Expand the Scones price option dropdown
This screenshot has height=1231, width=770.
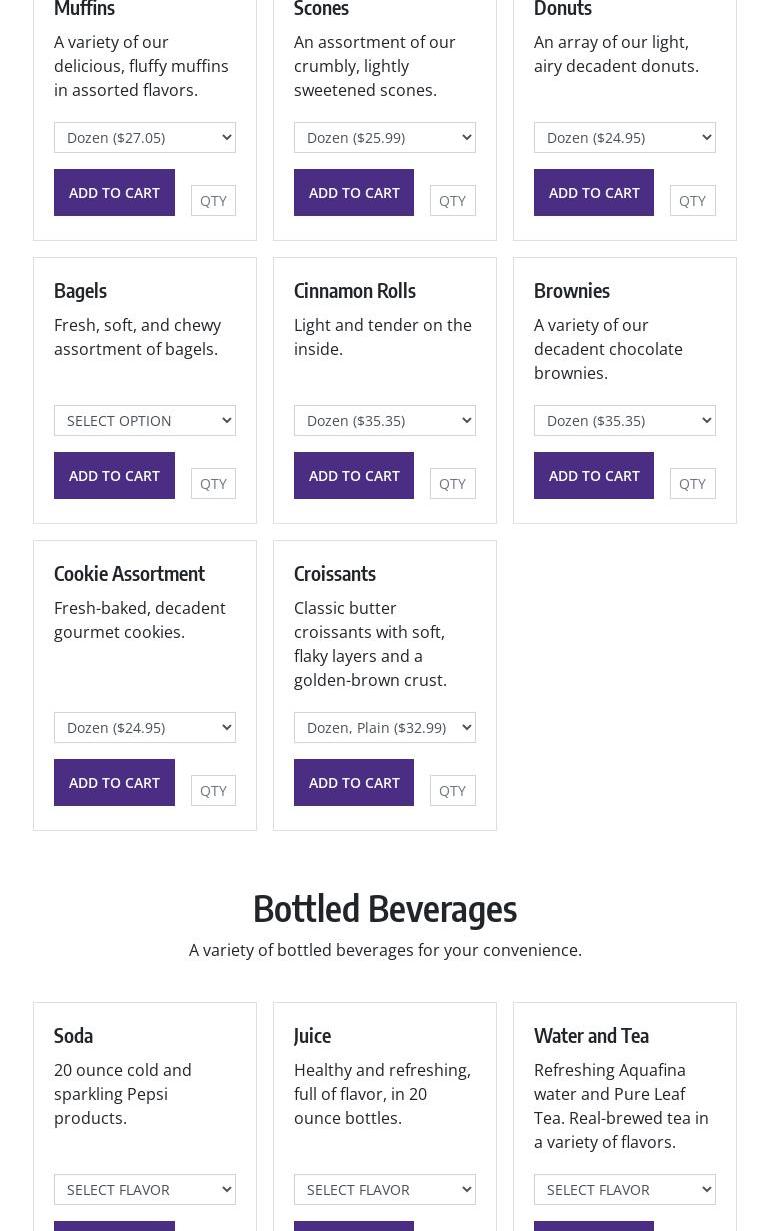384,137
